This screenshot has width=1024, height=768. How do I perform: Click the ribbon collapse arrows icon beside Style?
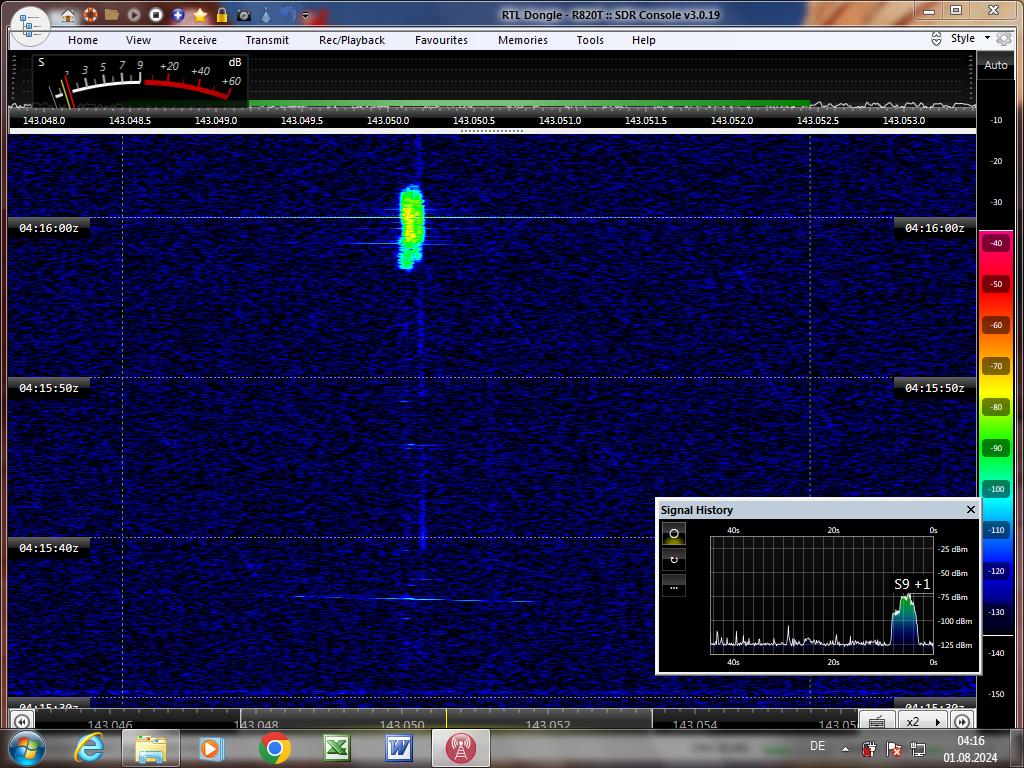coord(936,39)
